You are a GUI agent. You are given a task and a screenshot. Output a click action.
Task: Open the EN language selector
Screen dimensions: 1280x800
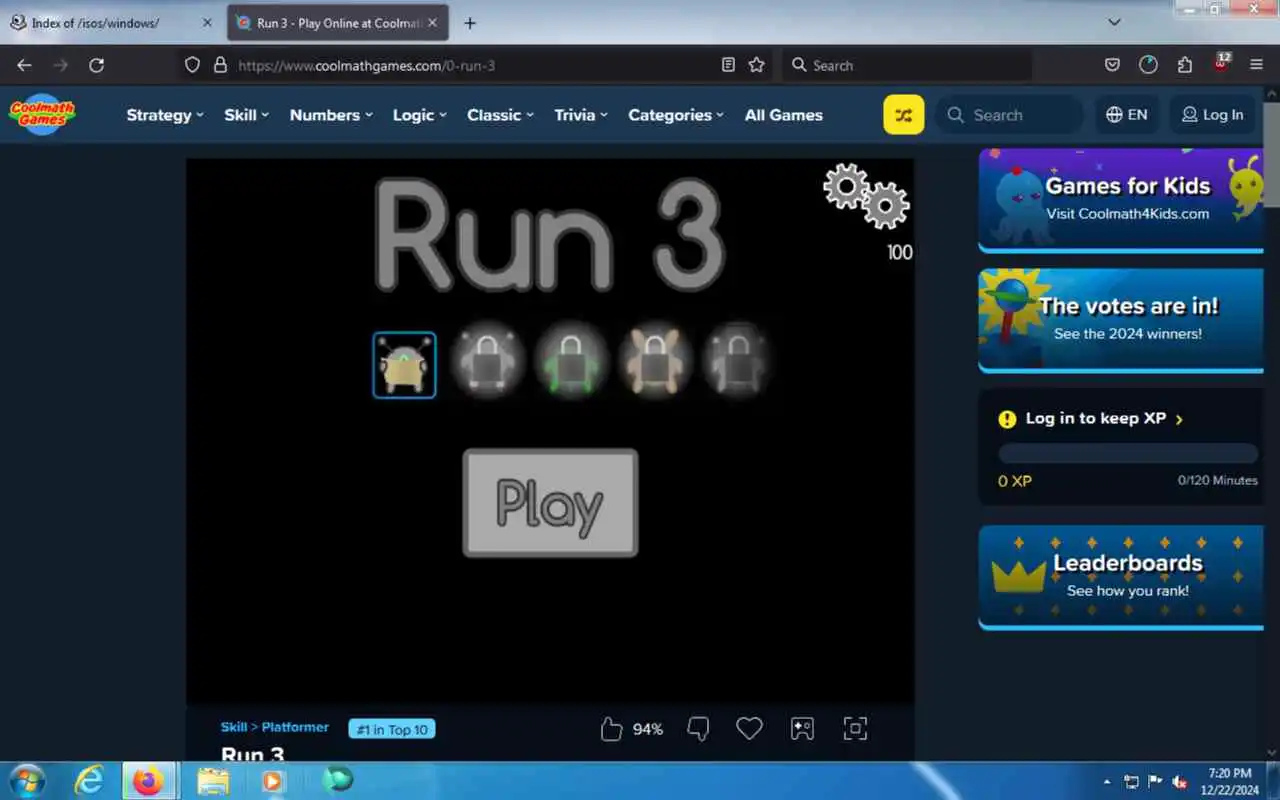coord(1127,115)
